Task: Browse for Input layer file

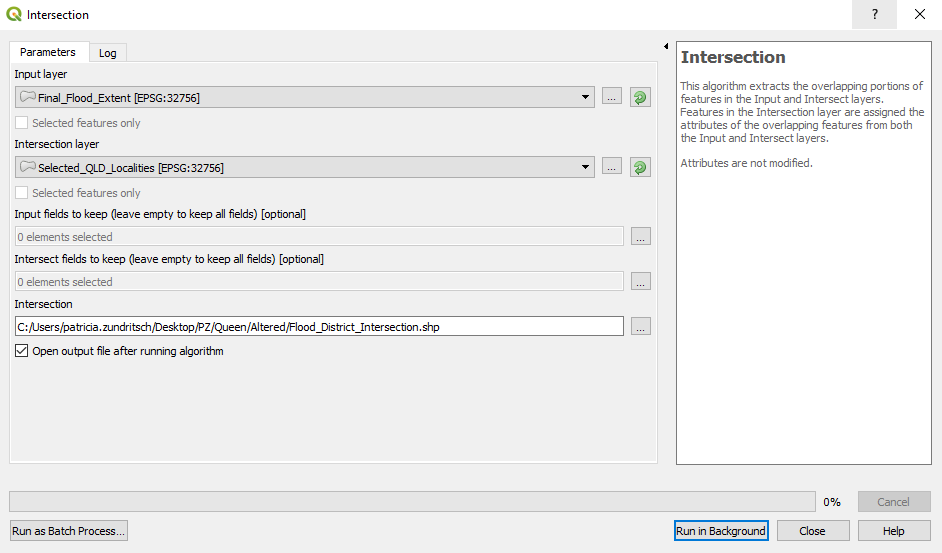Action: coord(612,97)
